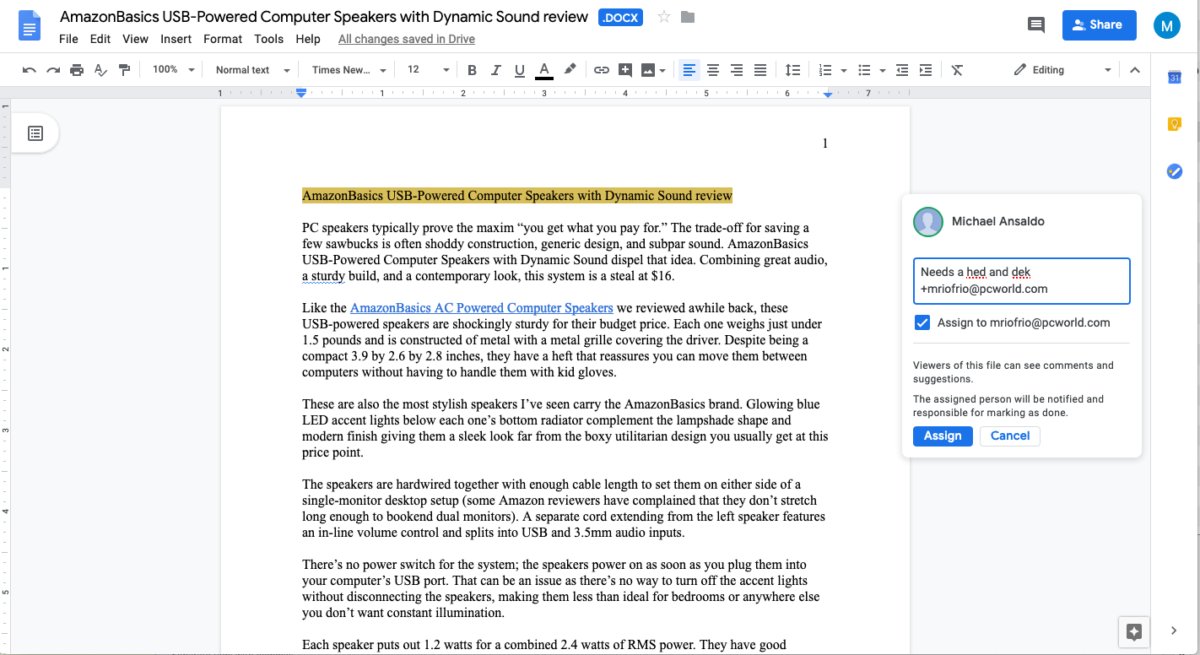Clear formatting
Viewport: 1200px width, 655px height.
(957, 70)
